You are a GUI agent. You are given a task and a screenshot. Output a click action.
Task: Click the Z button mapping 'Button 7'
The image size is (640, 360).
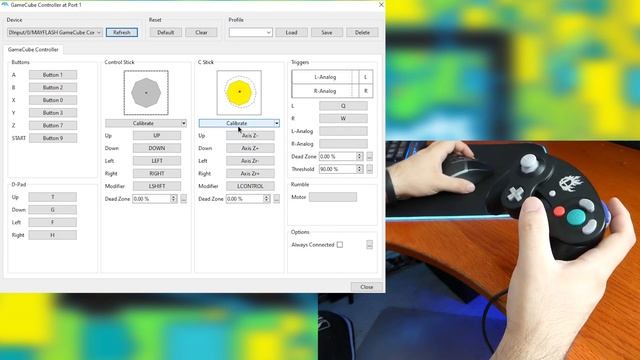click(53, 125)
